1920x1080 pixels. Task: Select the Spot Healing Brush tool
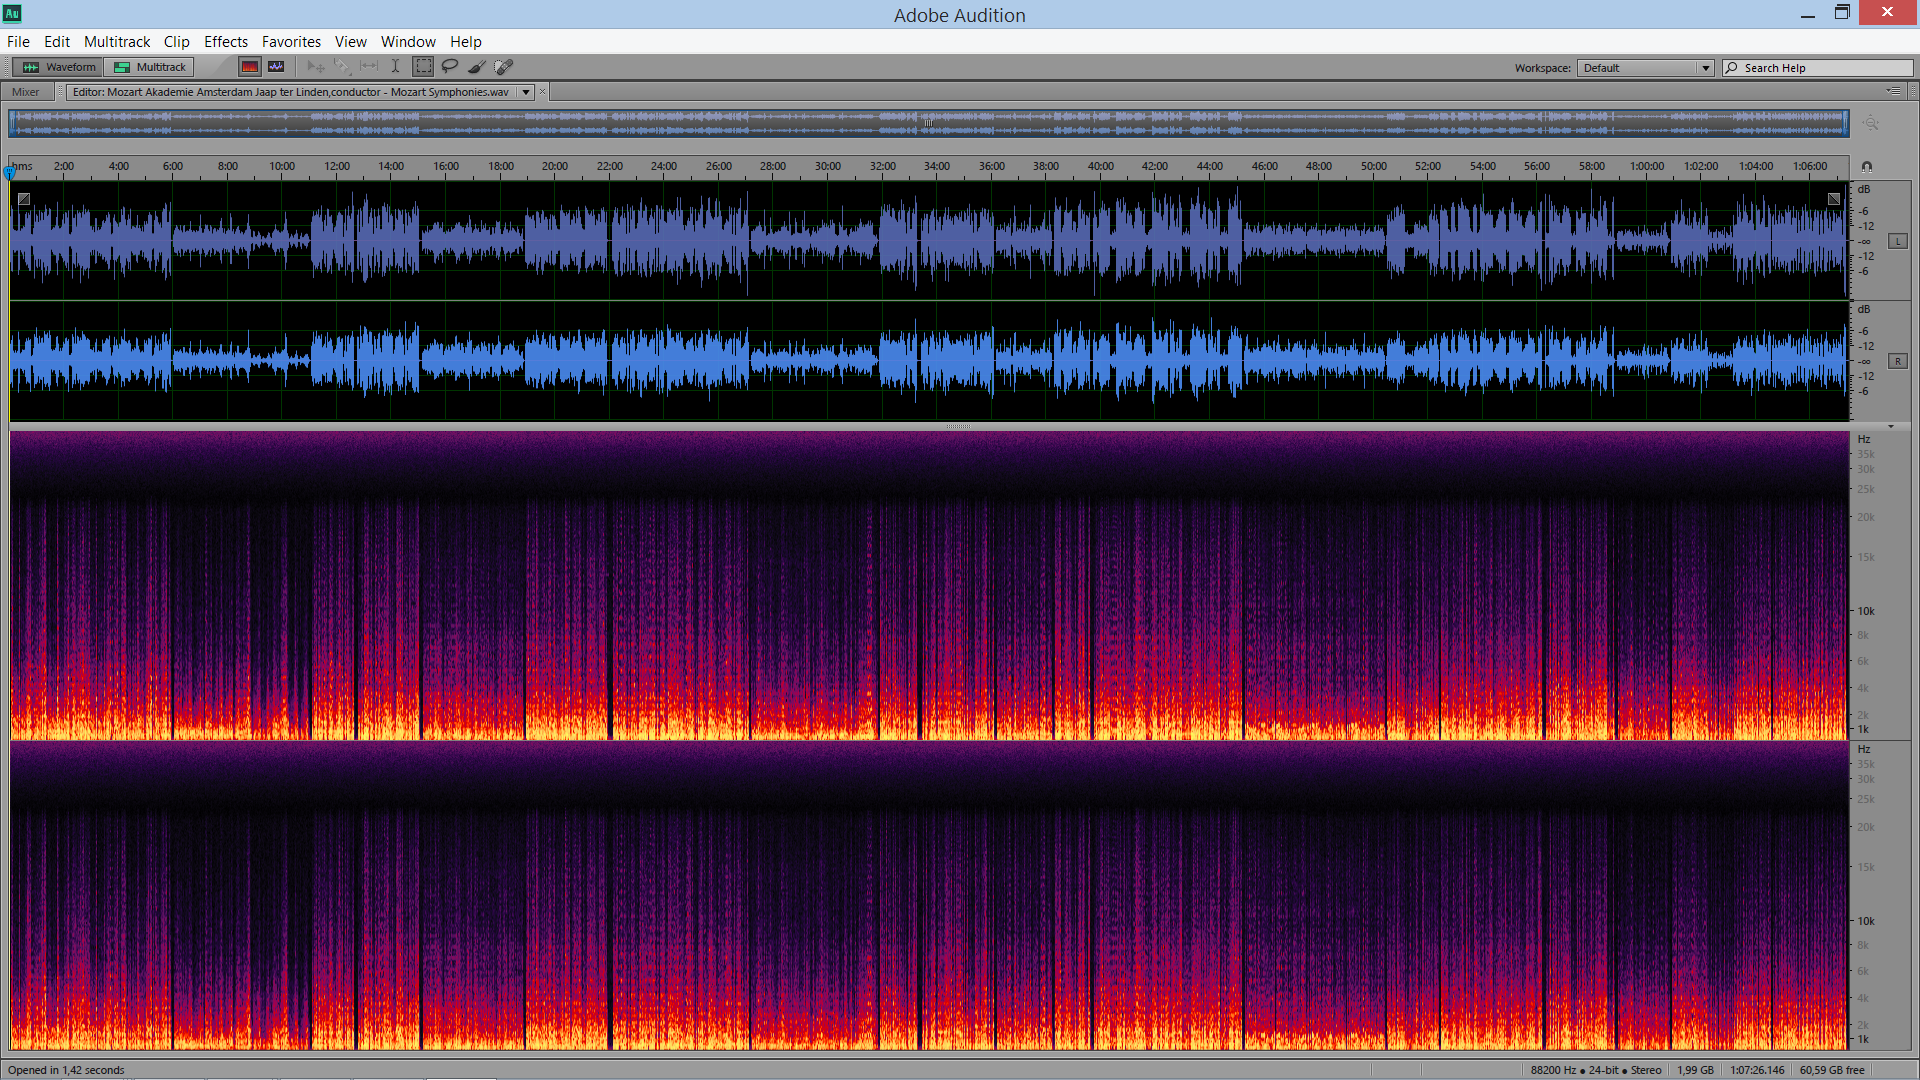(504, 67)
